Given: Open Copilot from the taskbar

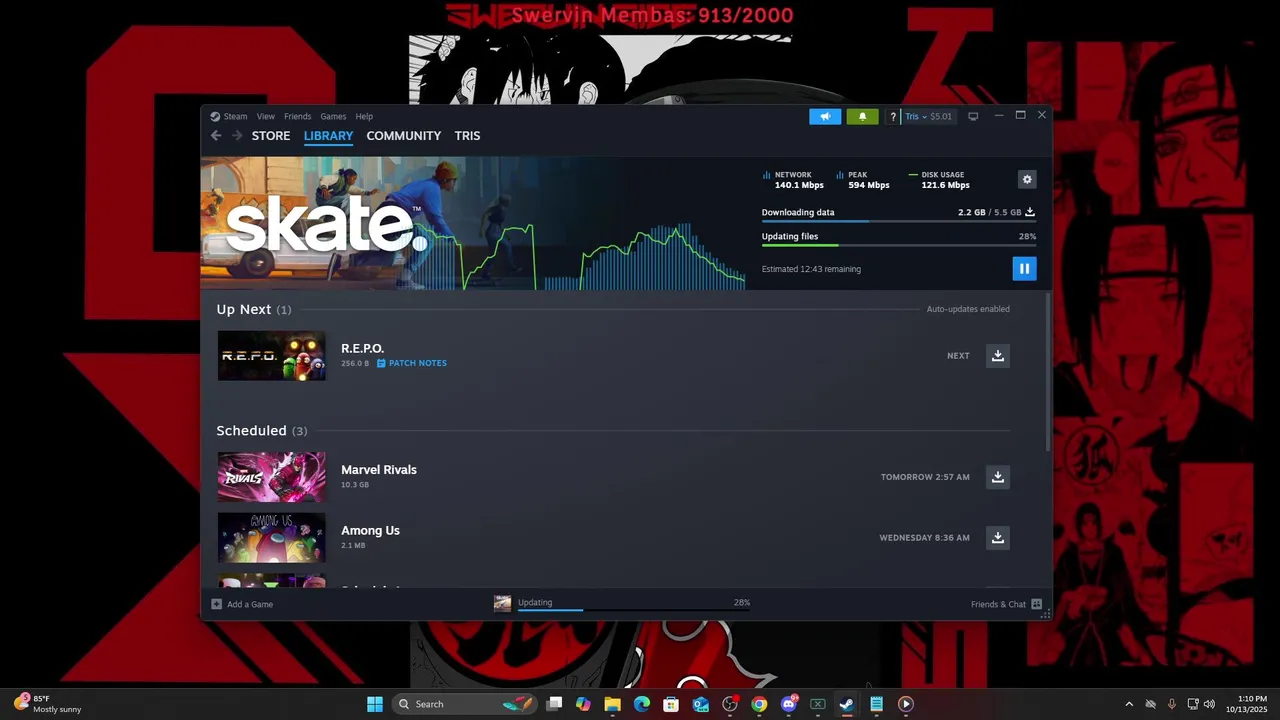Looking at the screenshot, I should click(583, 704).
